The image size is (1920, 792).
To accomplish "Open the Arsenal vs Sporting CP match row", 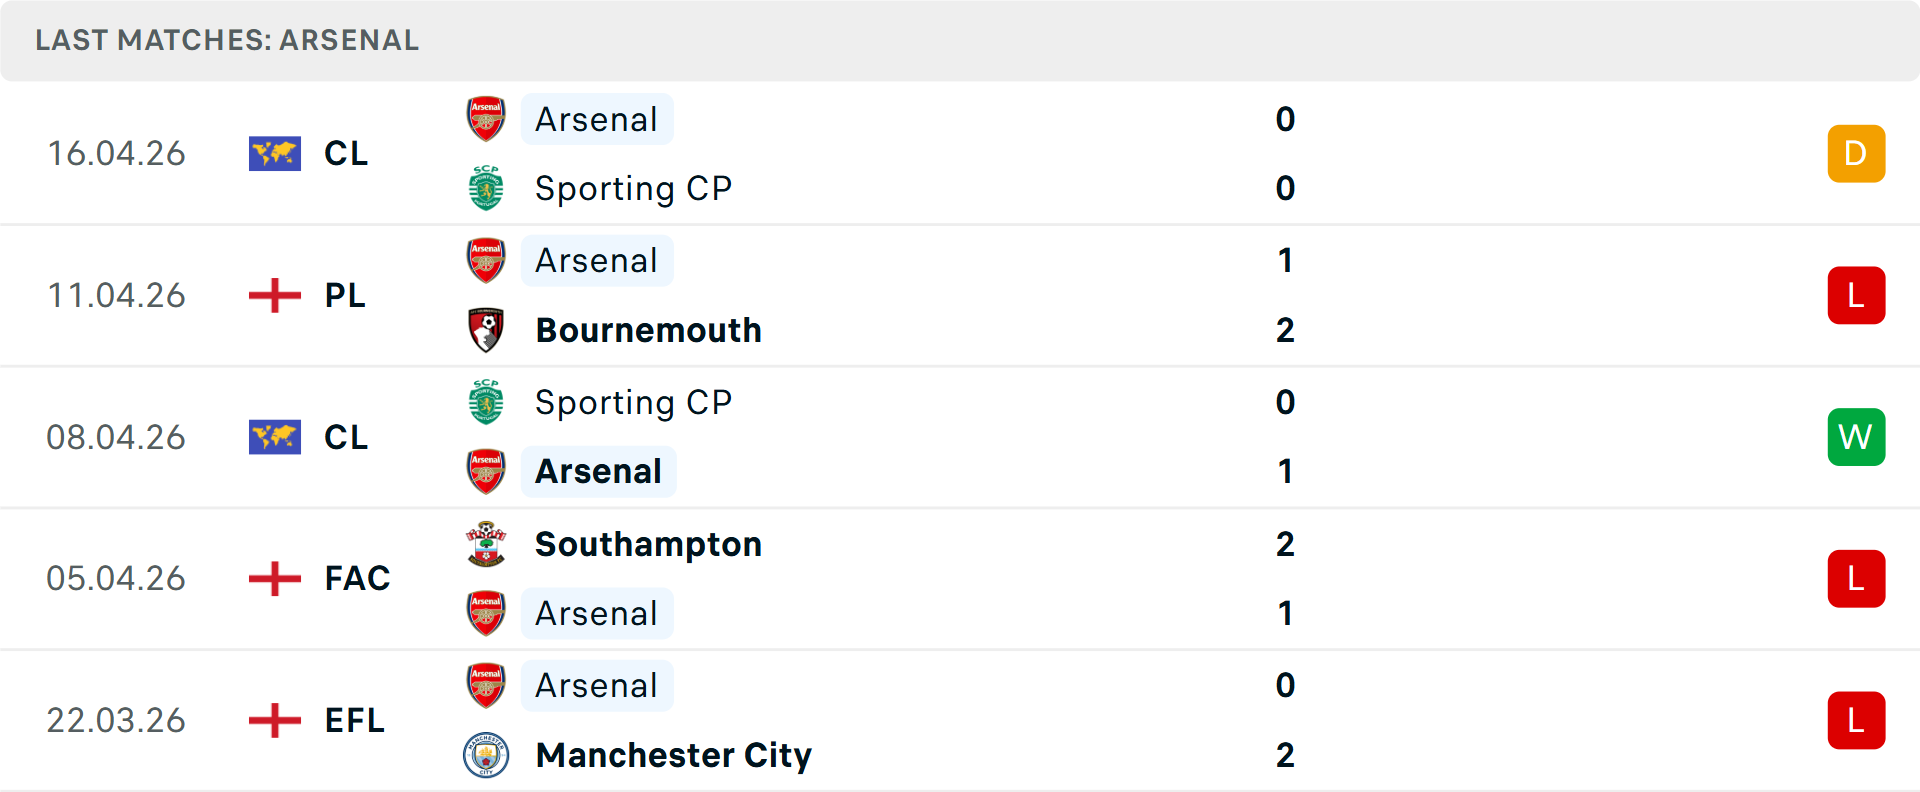I will point(960,153).
